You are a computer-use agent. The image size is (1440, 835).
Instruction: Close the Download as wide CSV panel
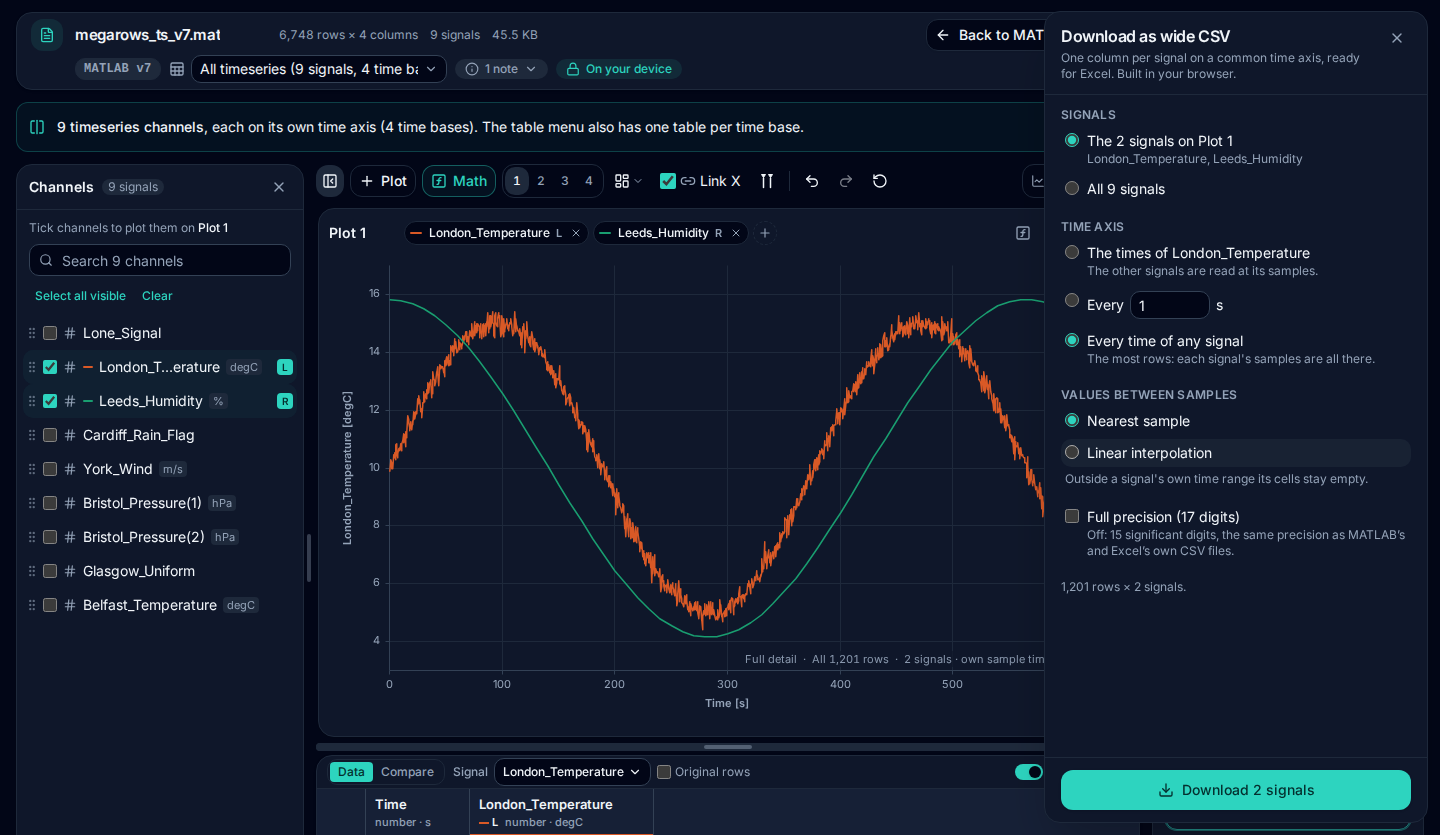point(1397,38)
